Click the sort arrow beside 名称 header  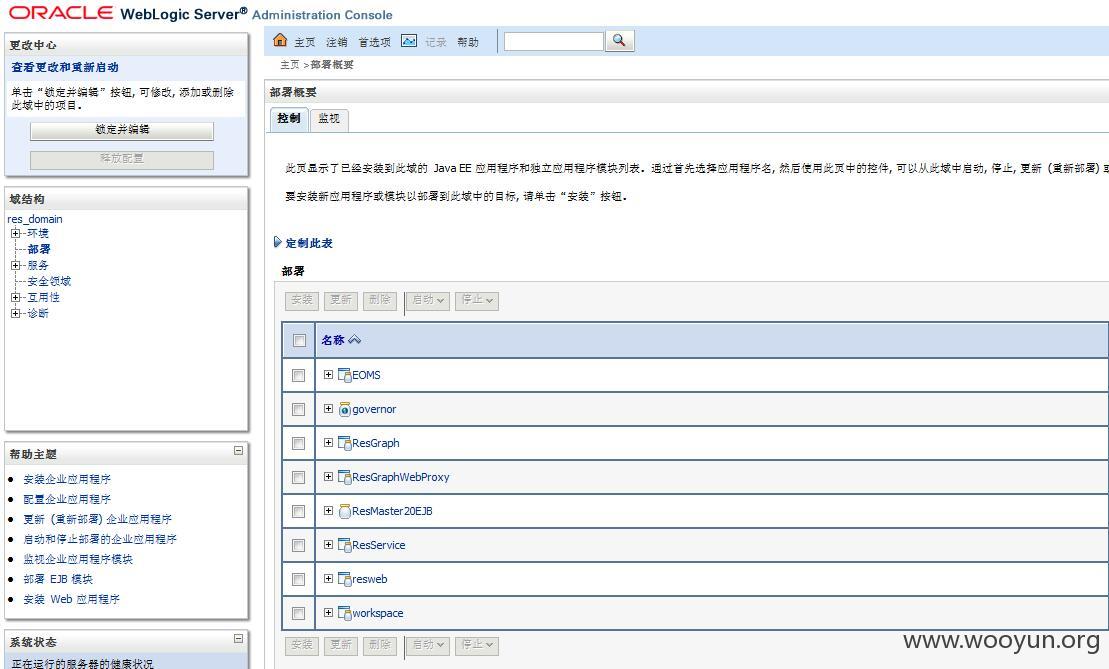[x=354, y=340]
